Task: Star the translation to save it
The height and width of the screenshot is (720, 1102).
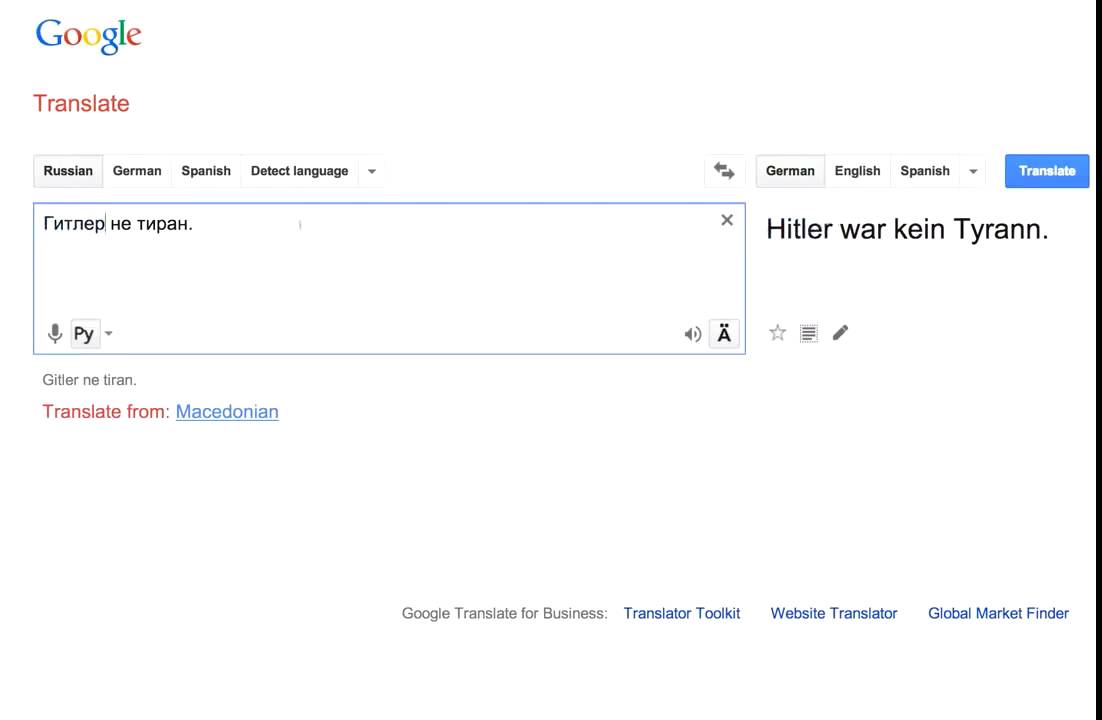Action: click(x=777, y=333)
